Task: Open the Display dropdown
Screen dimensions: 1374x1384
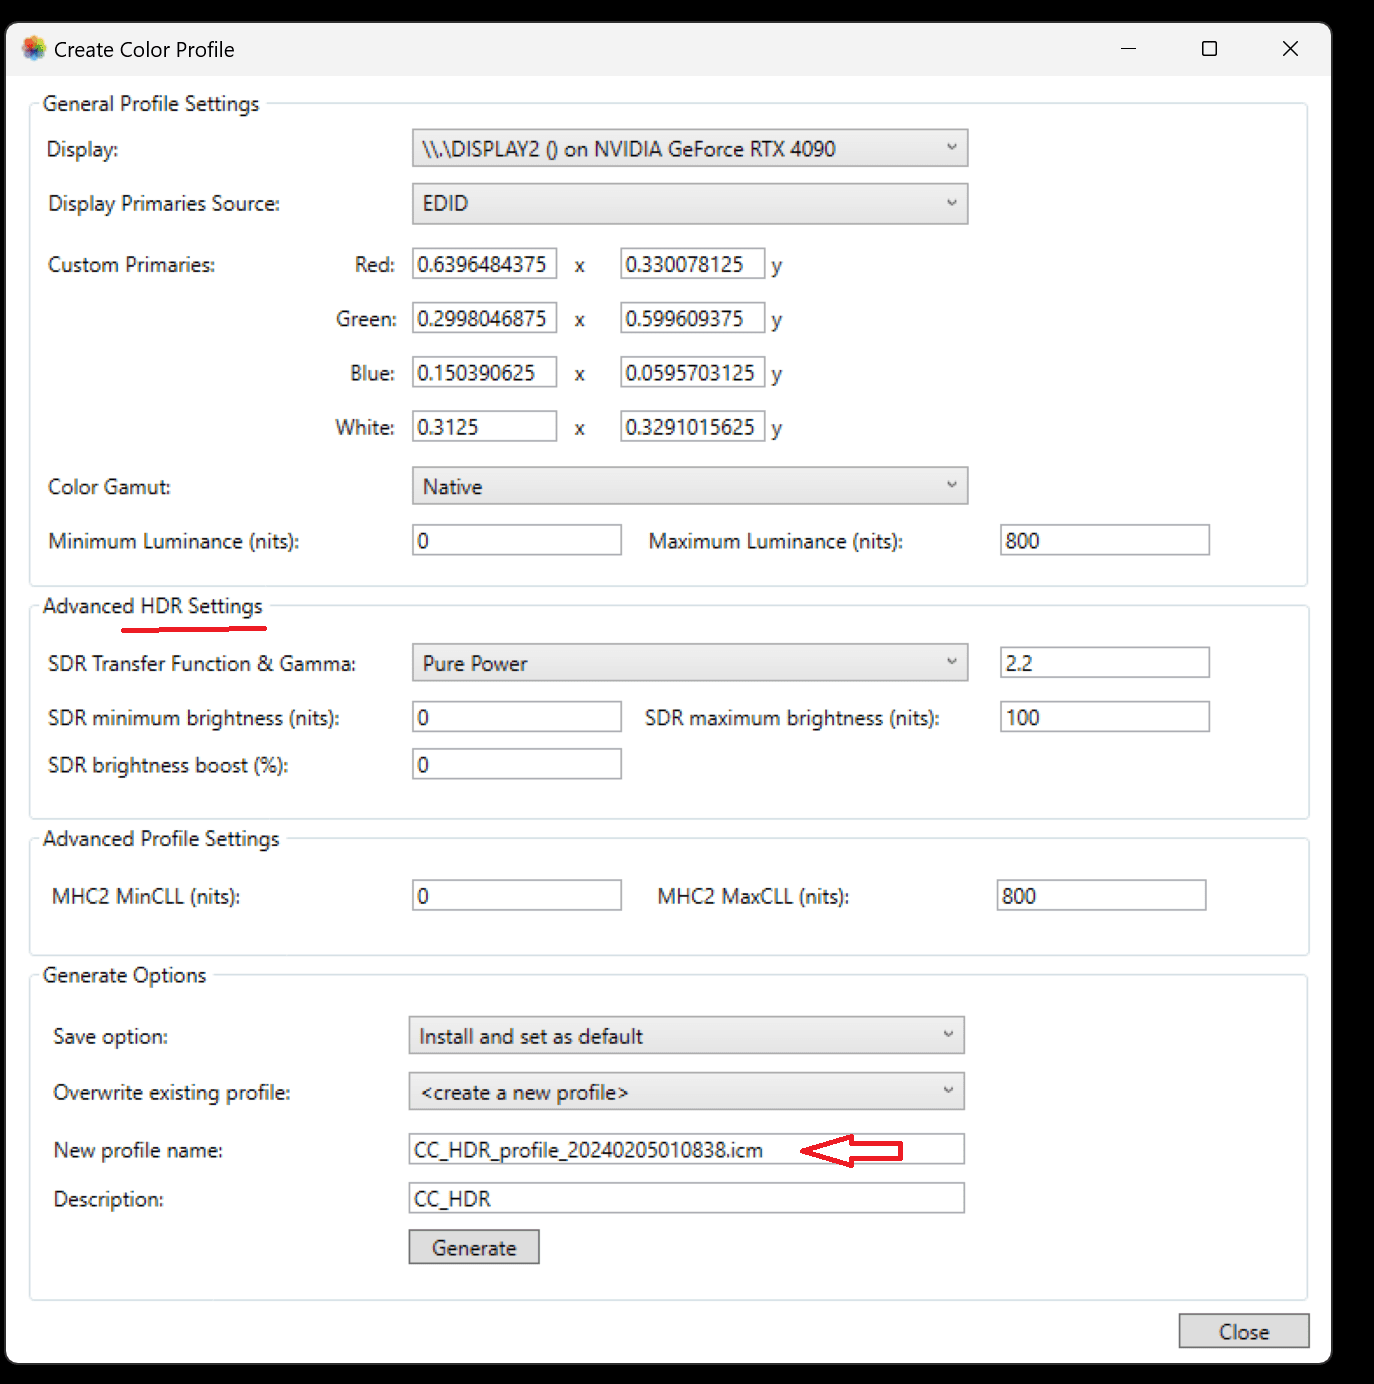Action: point(690,148)
